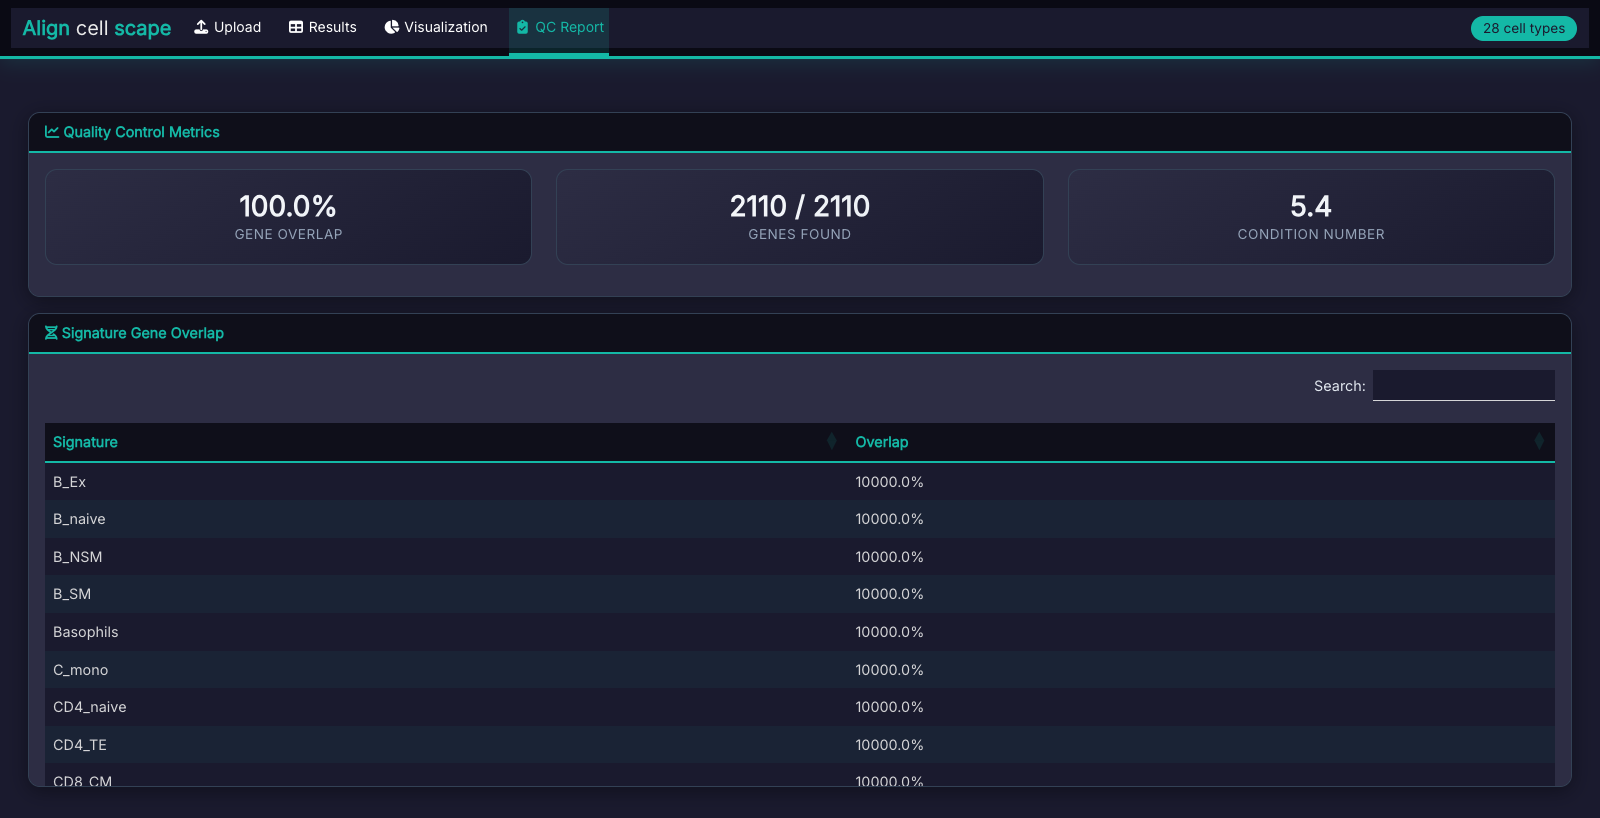Screen dimensions: 1600x818
Task: Click the Results table icon
Action: click(296, 27)
